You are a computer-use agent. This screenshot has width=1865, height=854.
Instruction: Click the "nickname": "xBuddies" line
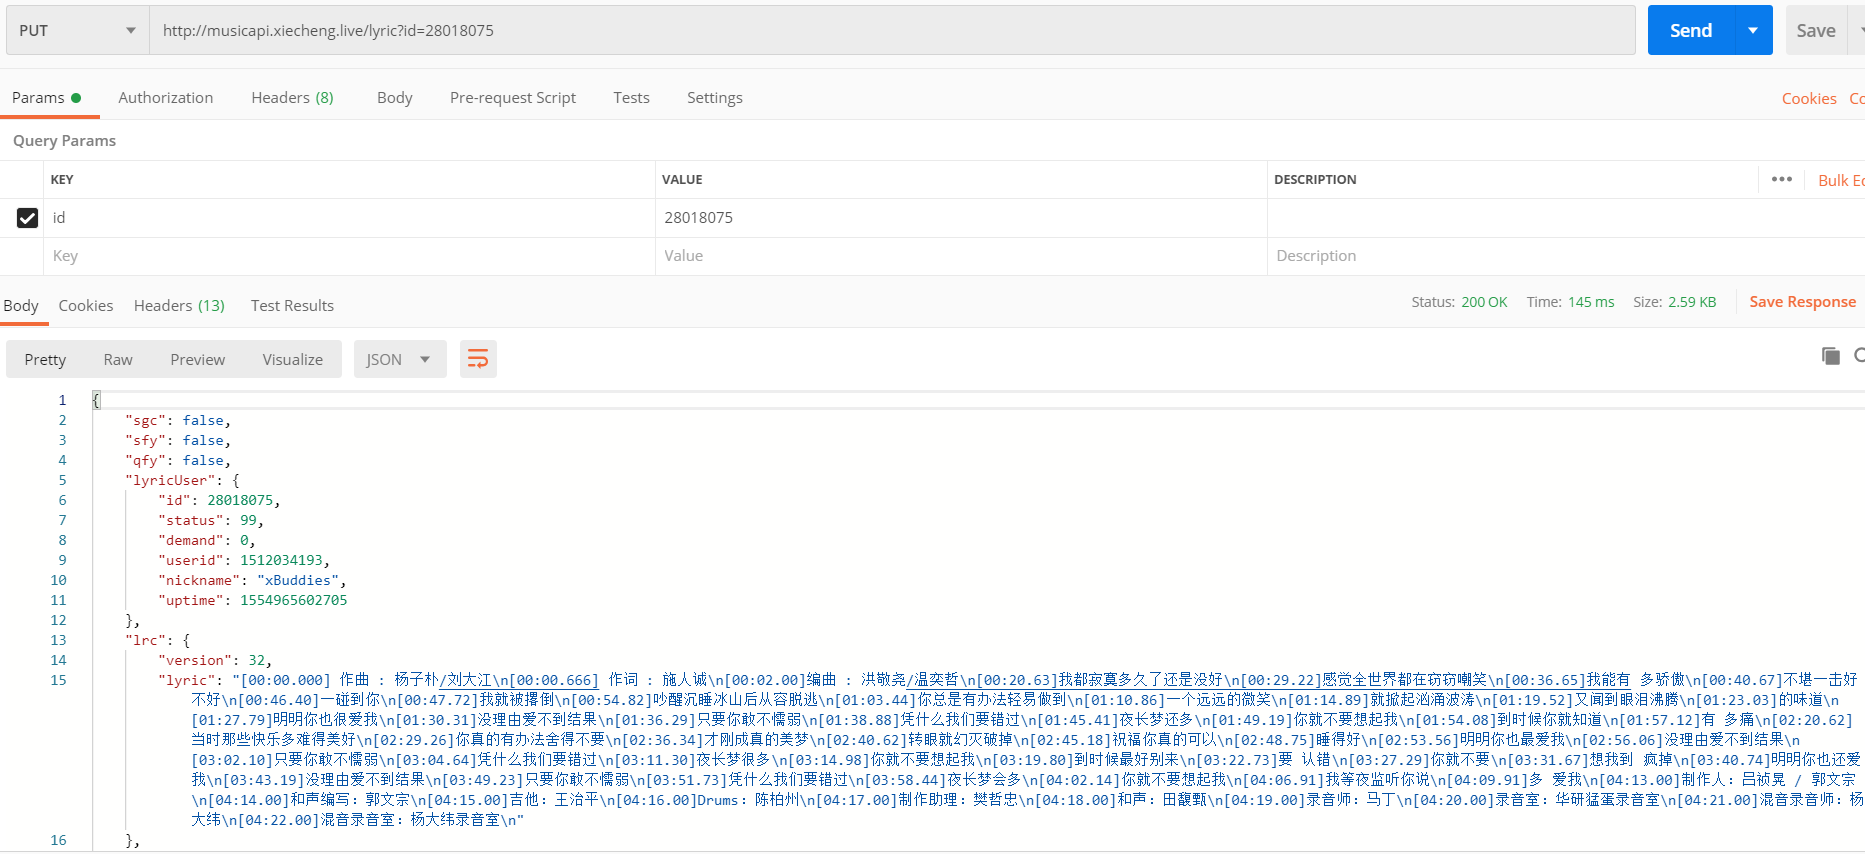[252, 580]
